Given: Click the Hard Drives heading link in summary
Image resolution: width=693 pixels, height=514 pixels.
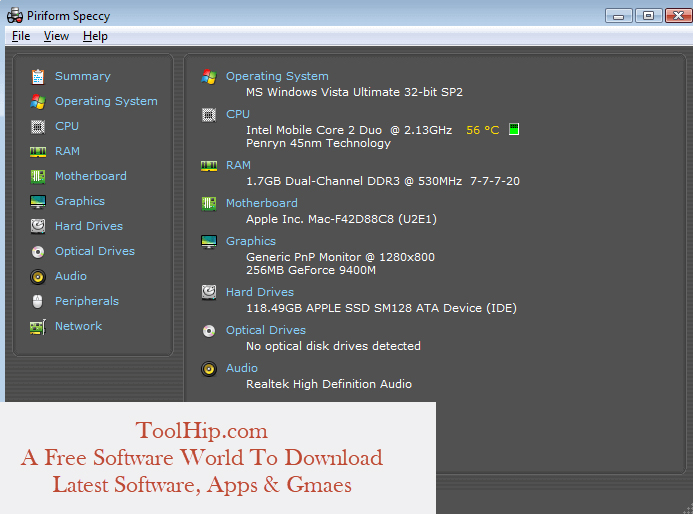Looking at the screenshot, I should pos(260,292).
